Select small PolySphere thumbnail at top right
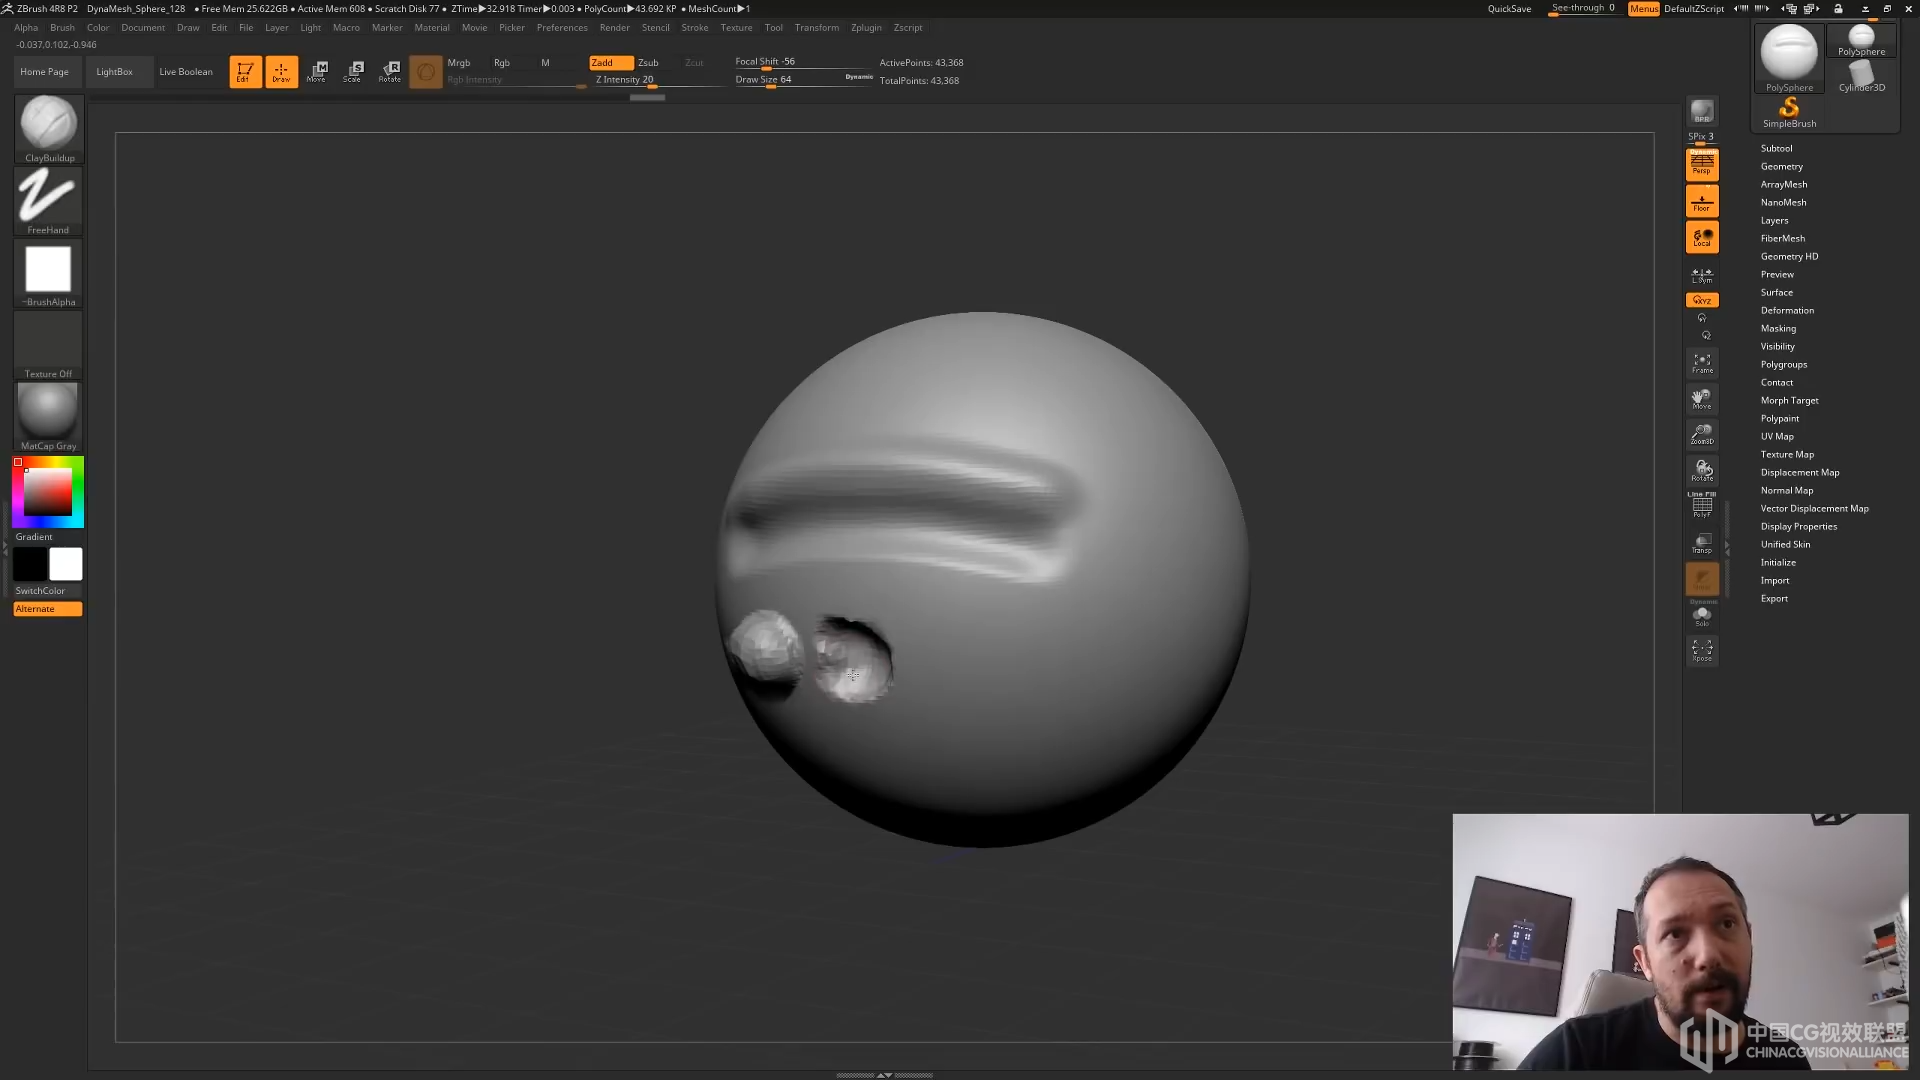The width and height of the screenshot is (1920, 1080). pyautogui.click(x=1861, y=41)
